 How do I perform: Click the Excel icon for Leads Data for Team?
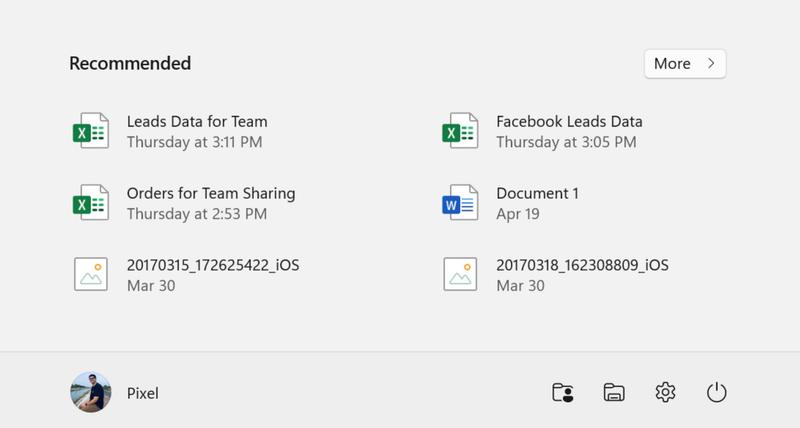[90, 131]
